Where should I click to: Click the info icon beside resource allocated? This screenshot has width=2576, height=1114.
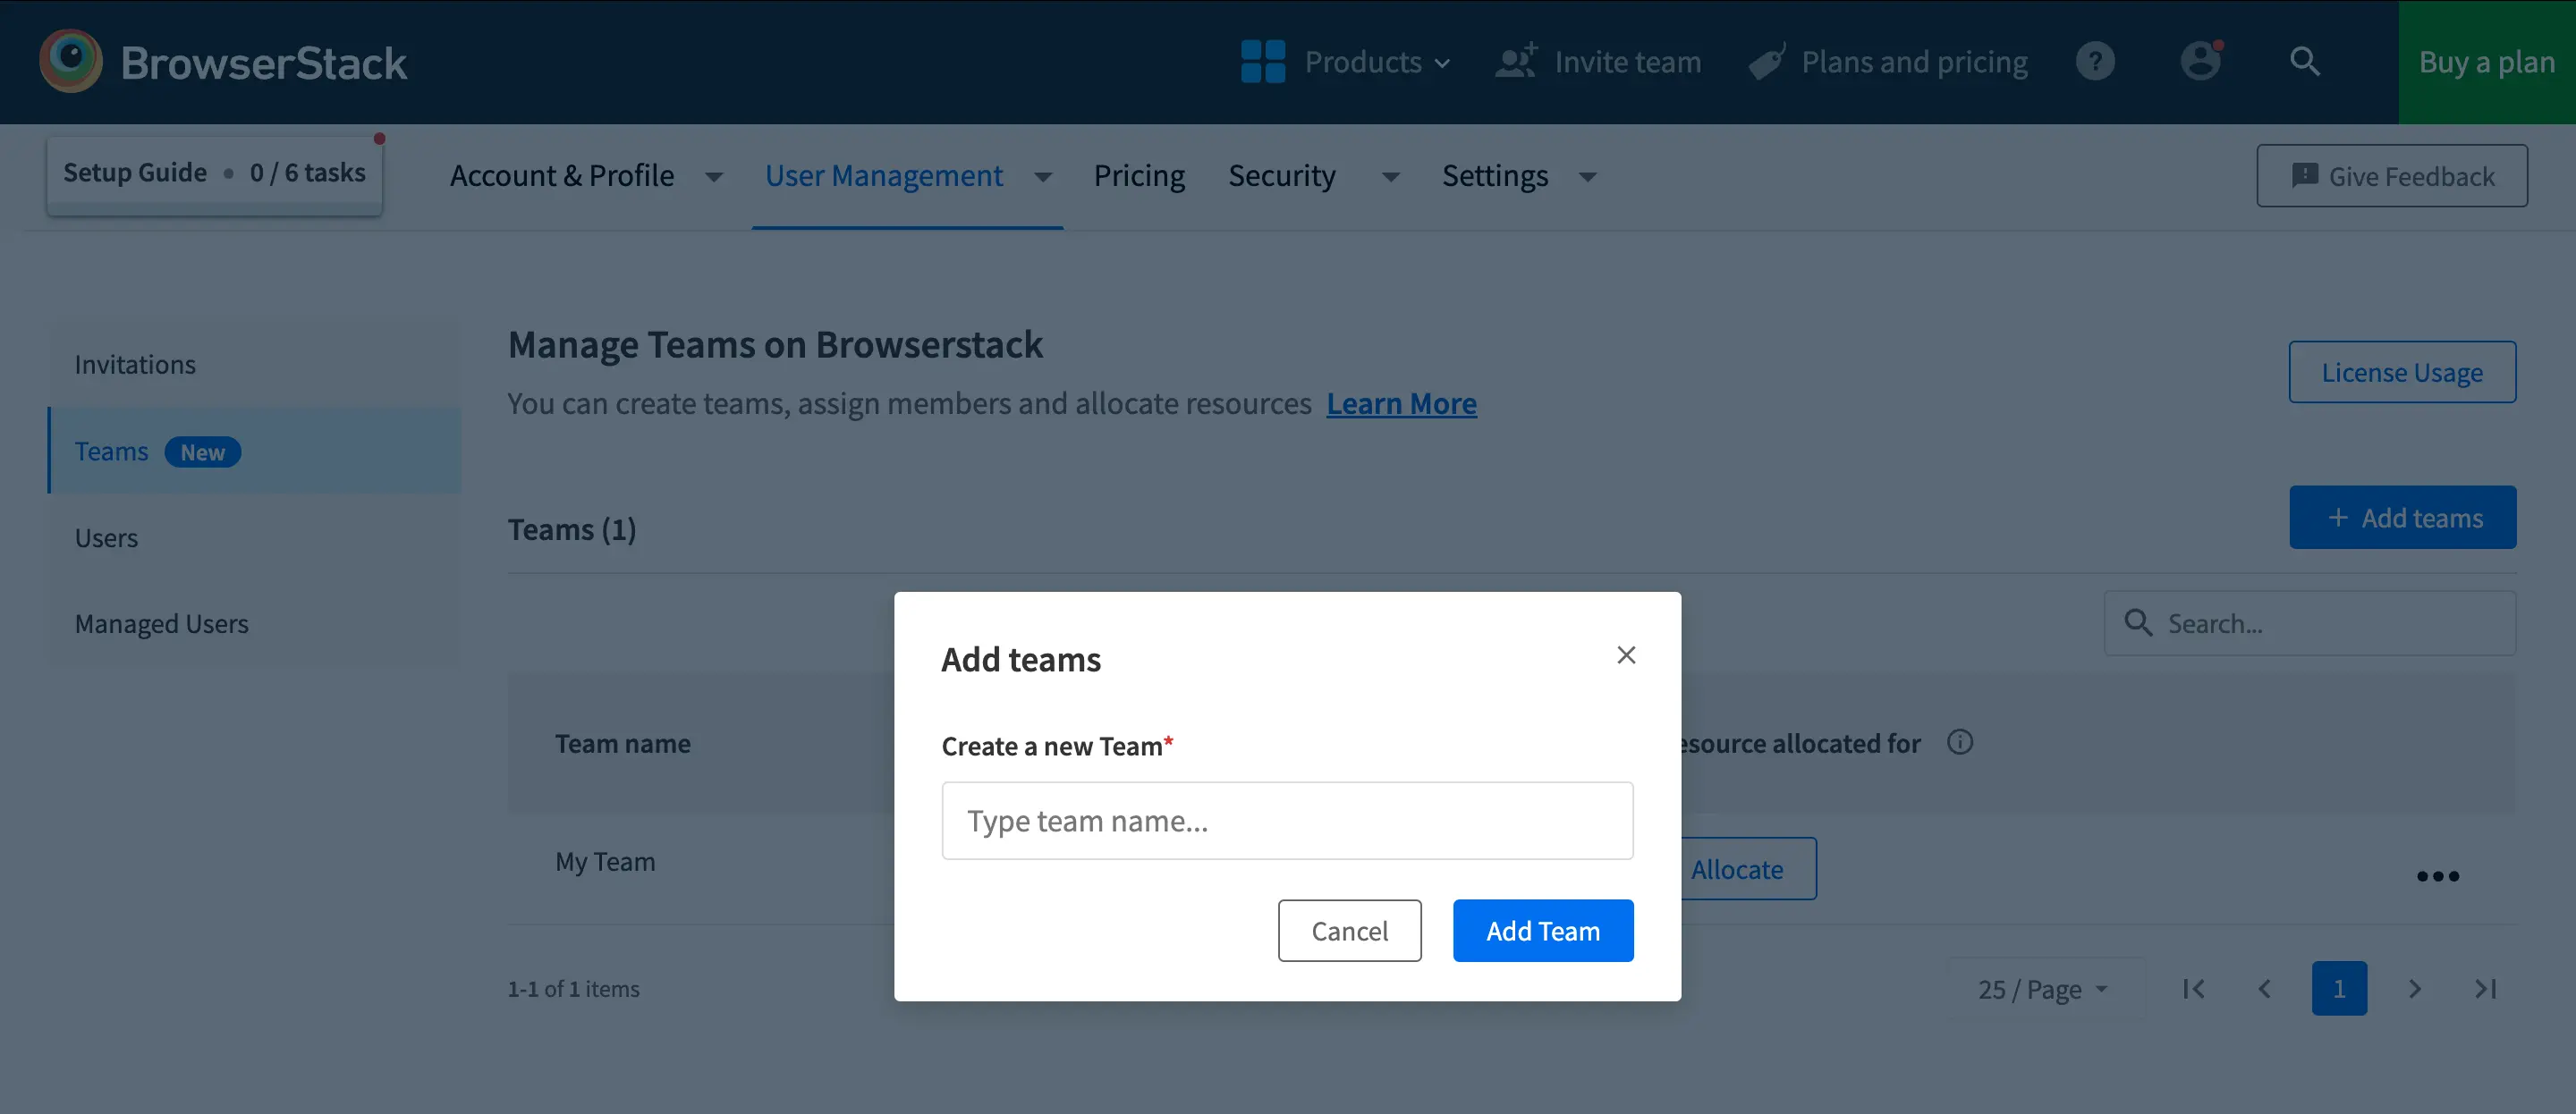coord(1960,743)
